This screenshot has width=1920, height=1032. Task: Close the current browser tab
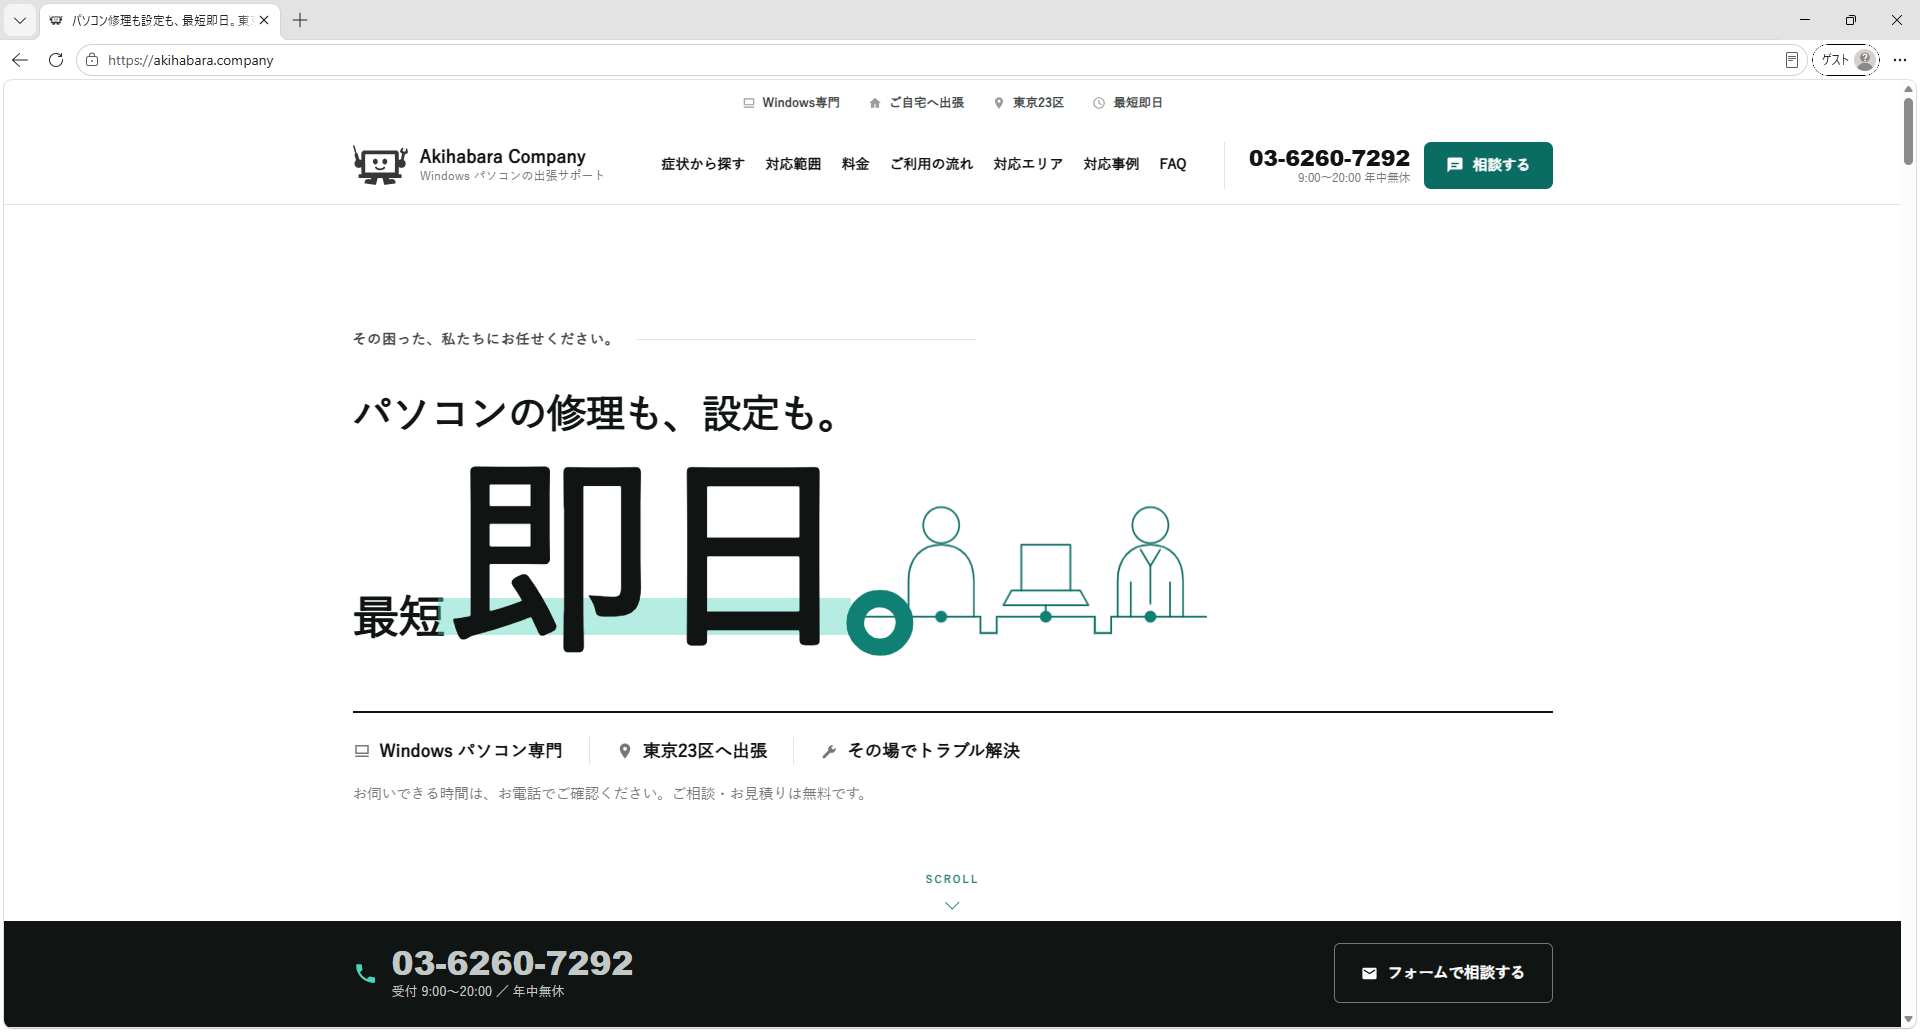264,20
